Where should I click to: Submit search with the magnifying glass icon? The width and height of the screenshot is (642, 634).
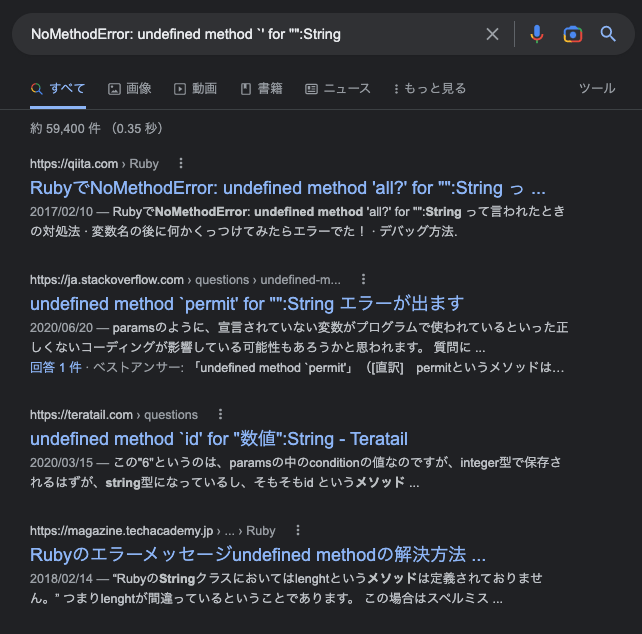(x=608, y=34)
